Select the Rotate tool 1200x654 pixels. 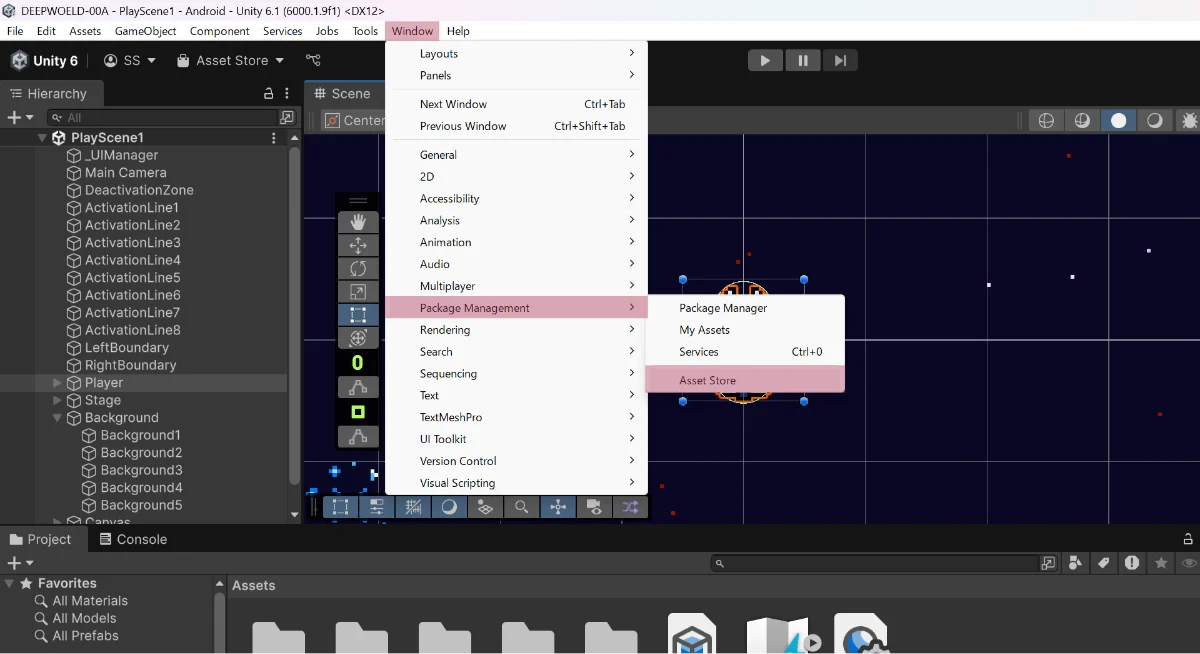coord(358,269)
